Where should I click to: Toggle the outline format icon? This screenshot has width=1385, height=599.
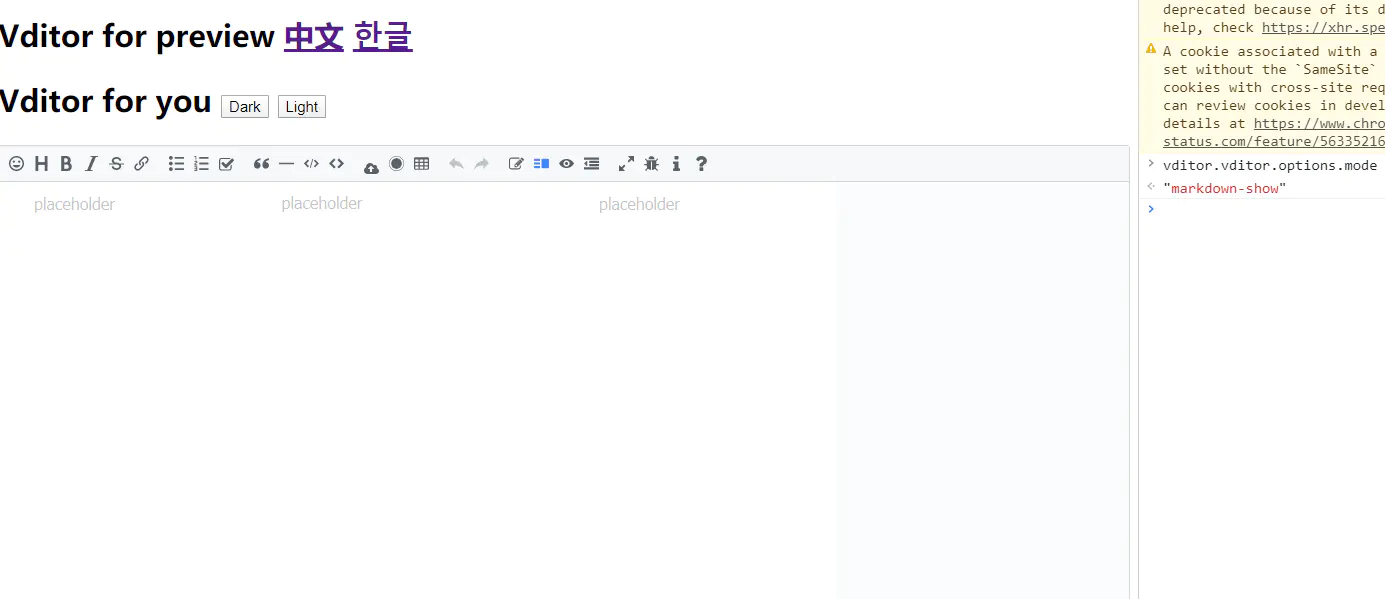pos(591,164)
